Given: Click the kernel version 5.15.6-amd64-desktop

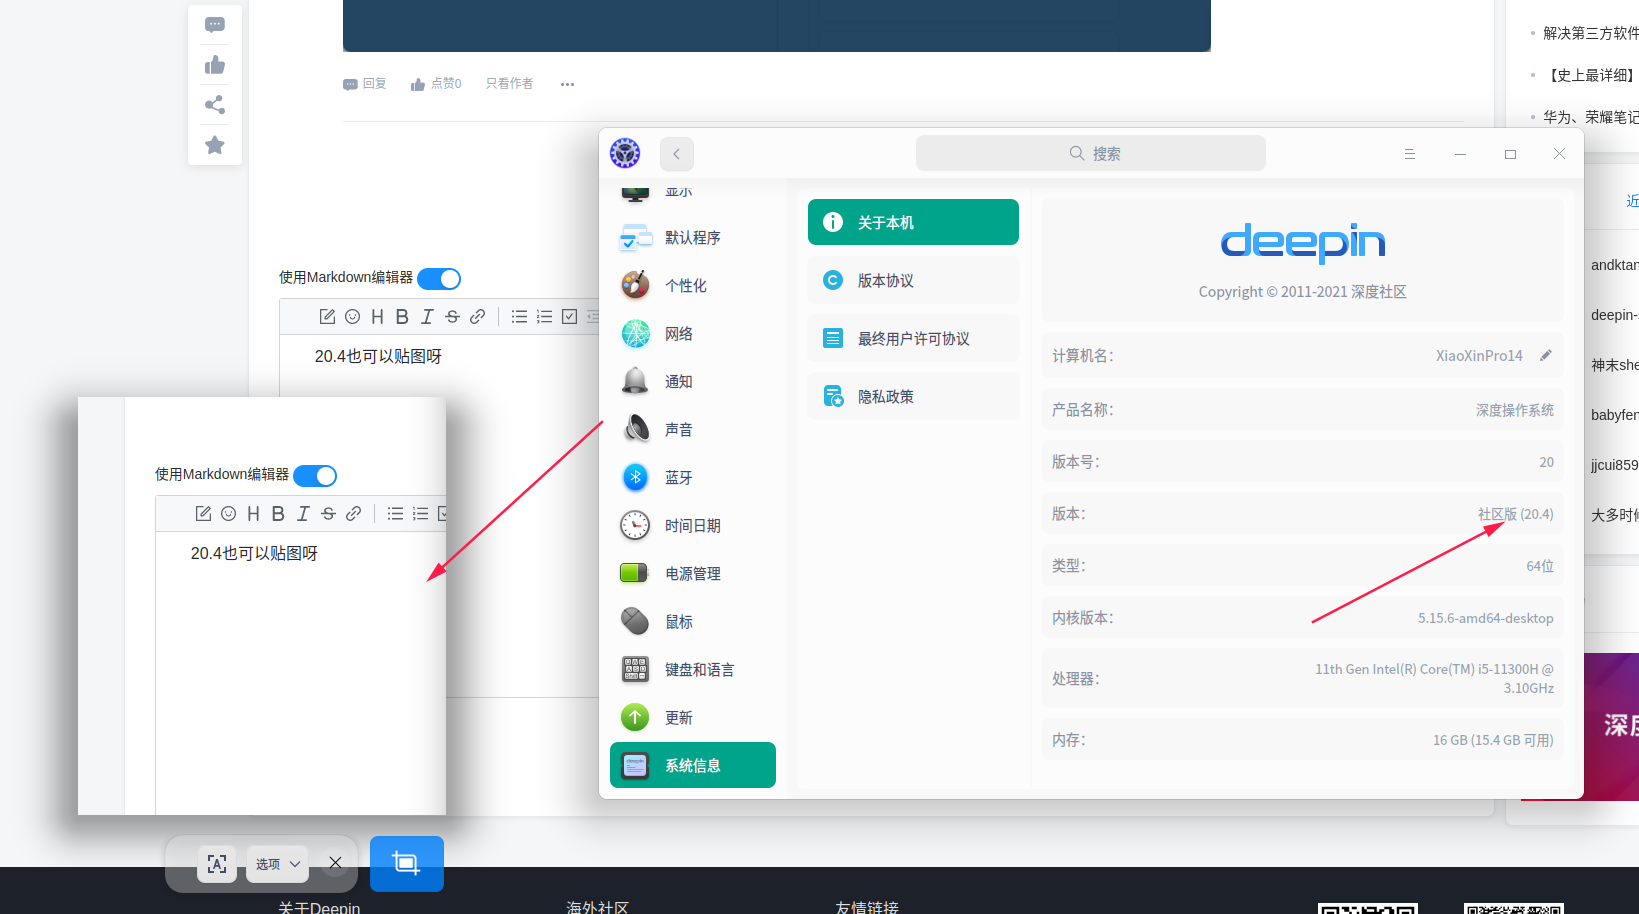Looking at the screenshot, I should pyautogui.click(x=1485, y=618).
